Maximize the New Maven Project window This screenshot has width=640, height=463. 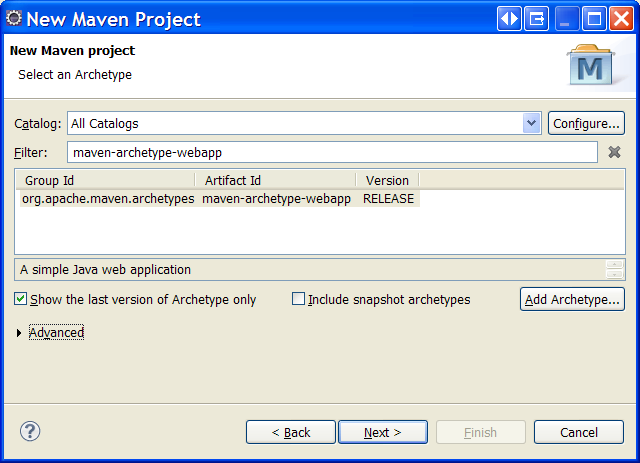click(594, 19)
